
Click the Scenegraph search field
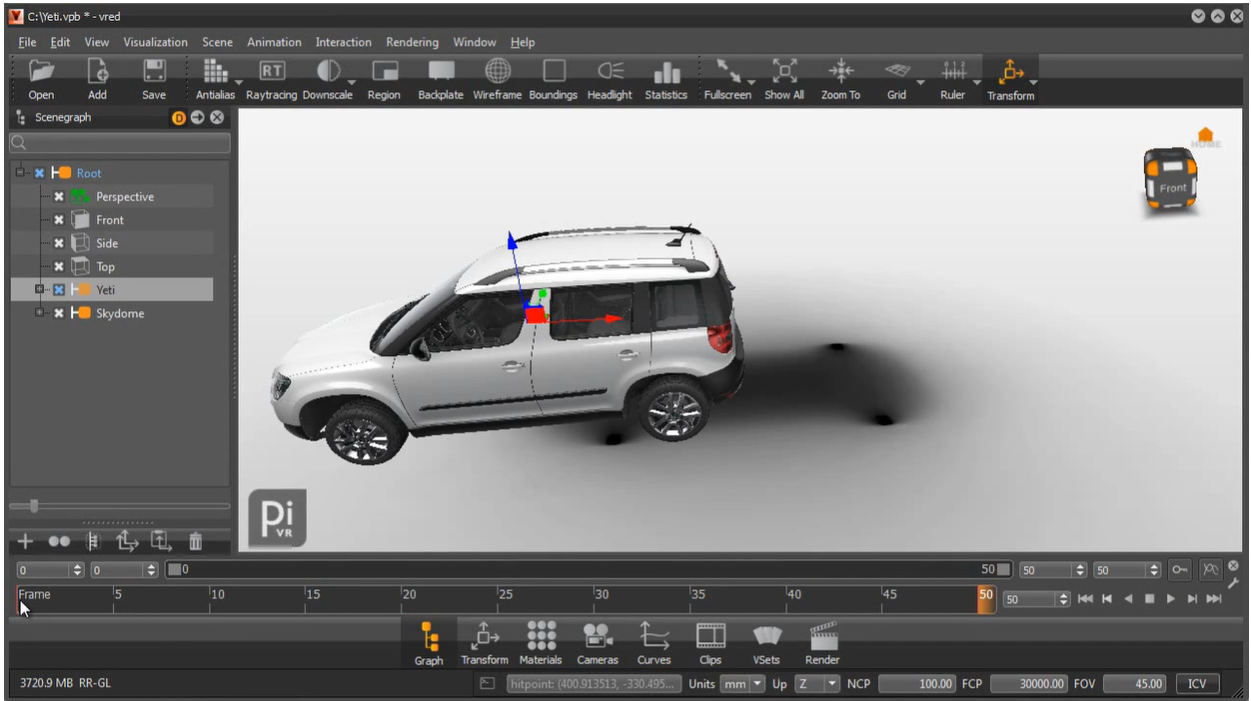(x=120, y=142)
